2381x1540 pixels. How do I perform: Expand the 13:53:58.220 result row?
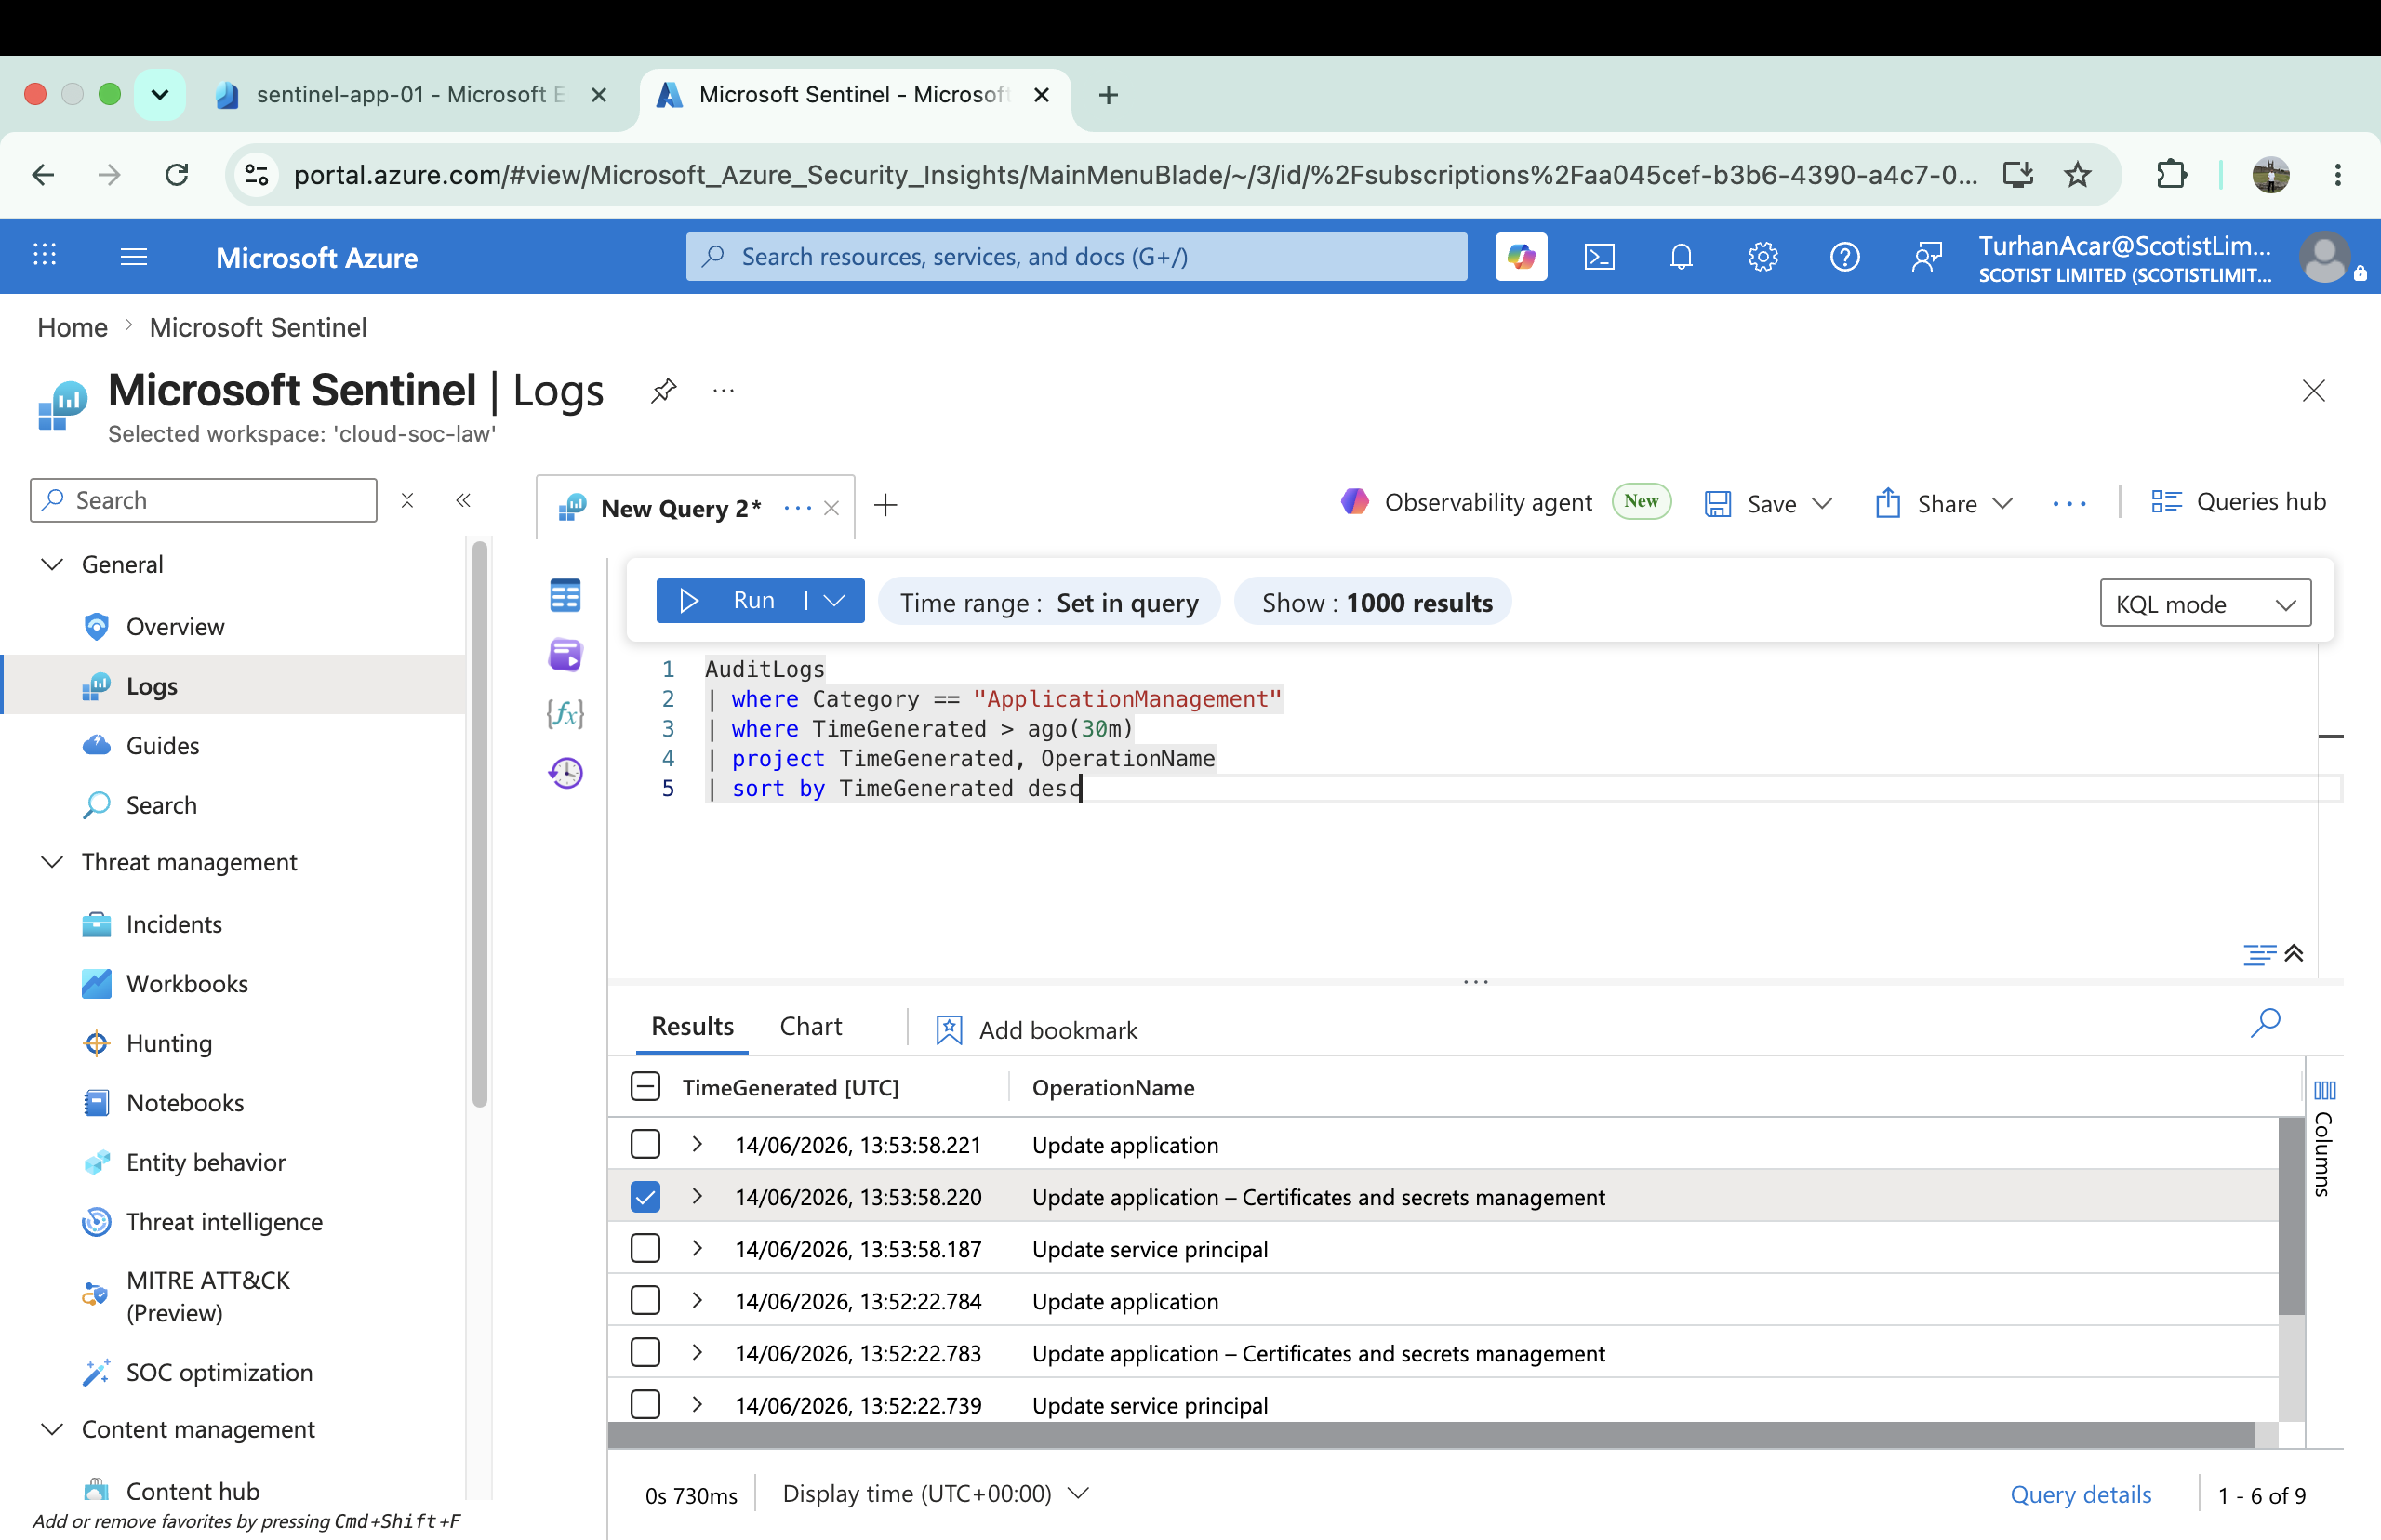coord(697,1196)
